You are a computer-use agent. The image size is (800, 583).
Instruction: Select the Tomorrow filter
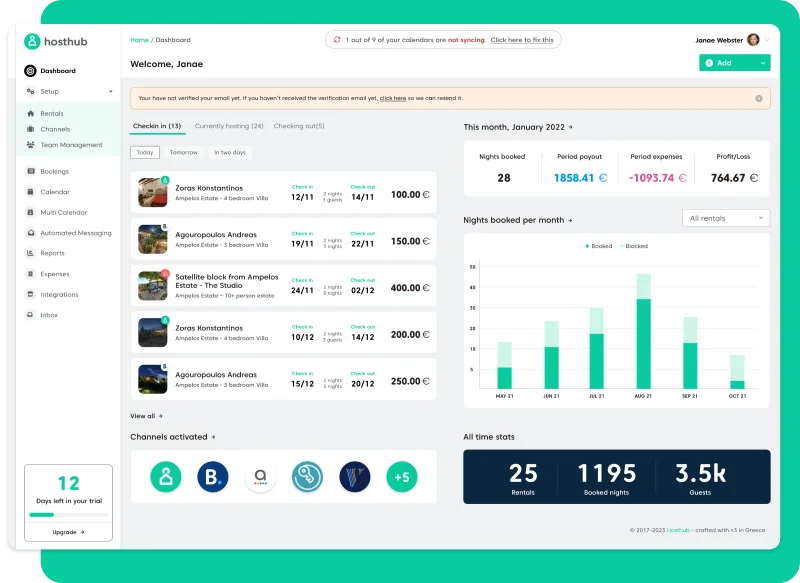(x=184, y=153)
